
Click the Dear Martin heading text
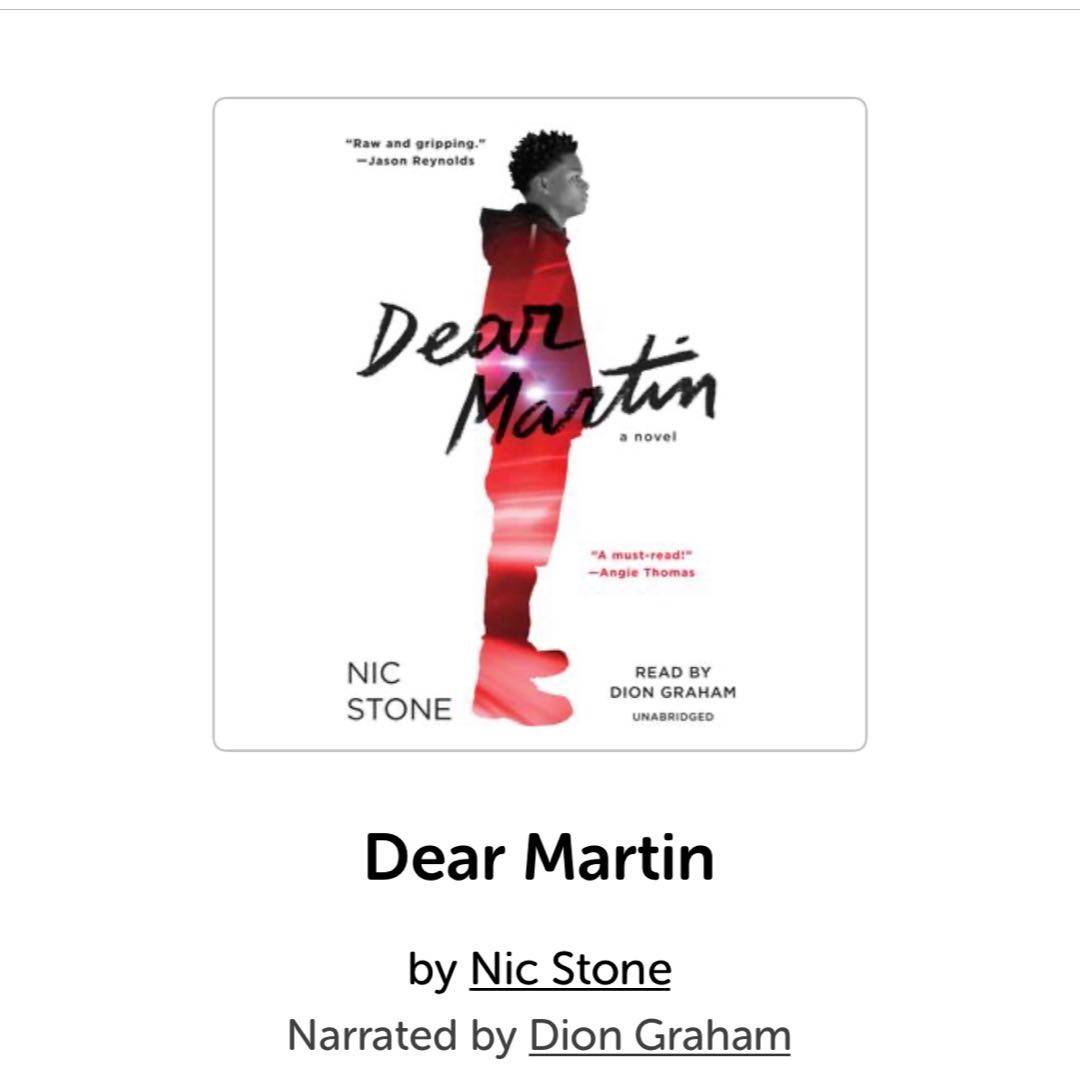tap(539, 858)
